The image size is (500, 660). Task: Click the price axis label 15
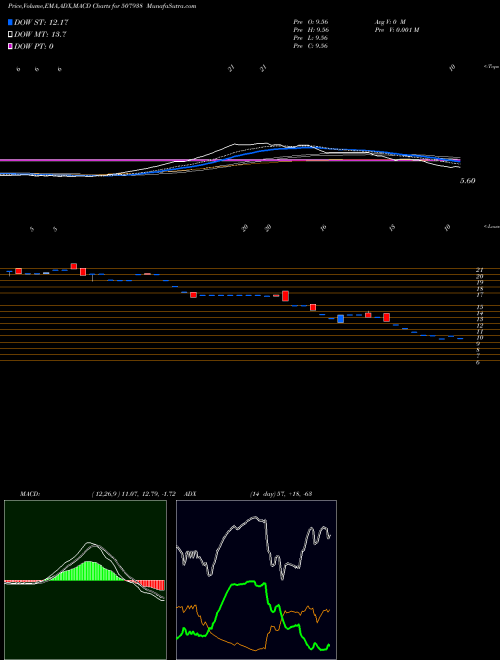click(x=479, y=307)
